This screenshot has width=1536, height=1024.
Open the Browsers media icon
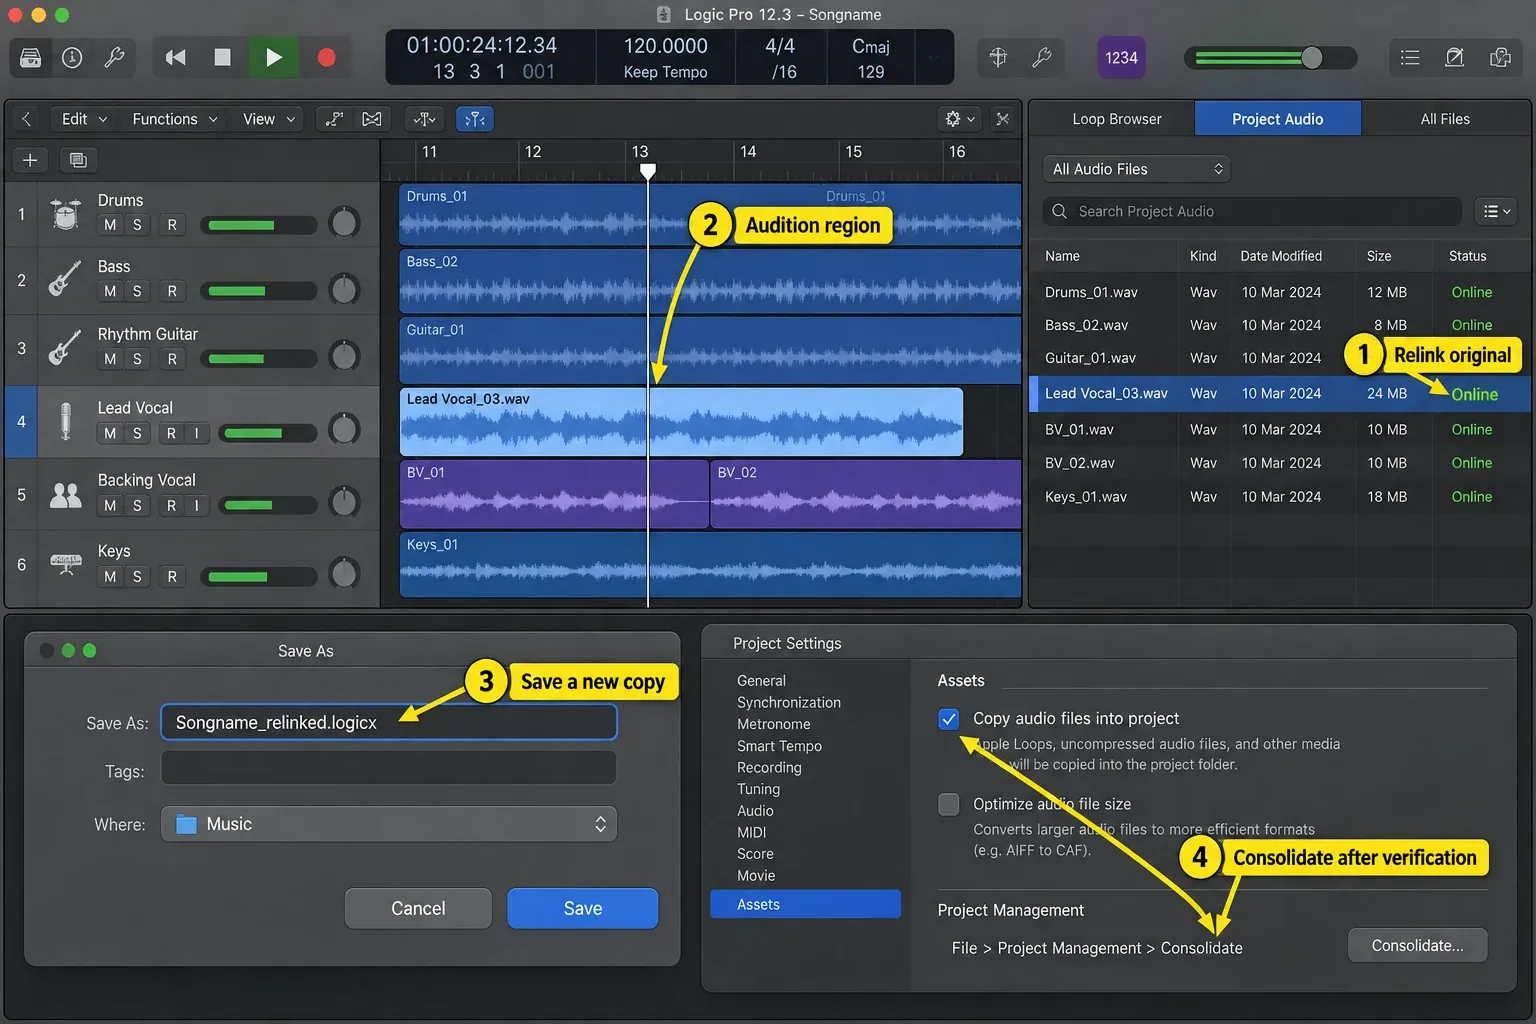tap(1500, 58)
